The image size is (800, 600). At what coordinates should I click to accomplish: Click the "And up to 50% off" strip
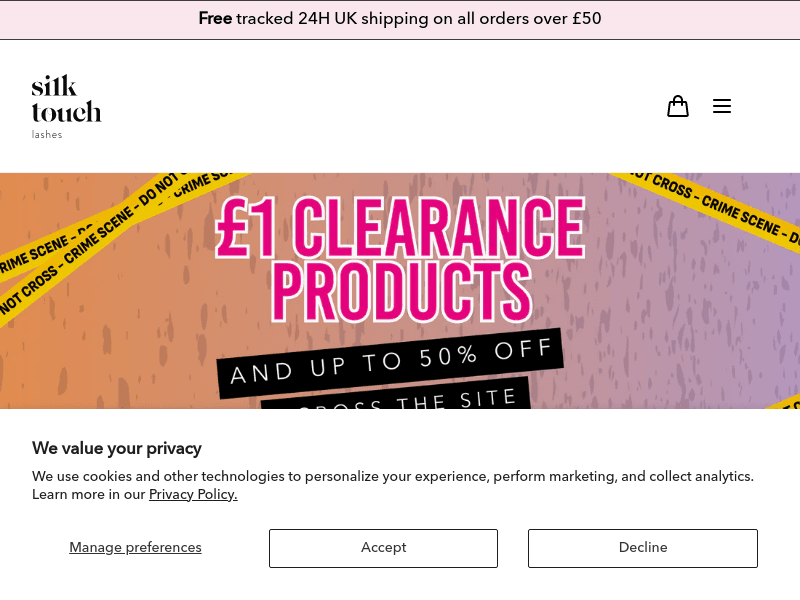pyautogui.click(x=391, y=362)
